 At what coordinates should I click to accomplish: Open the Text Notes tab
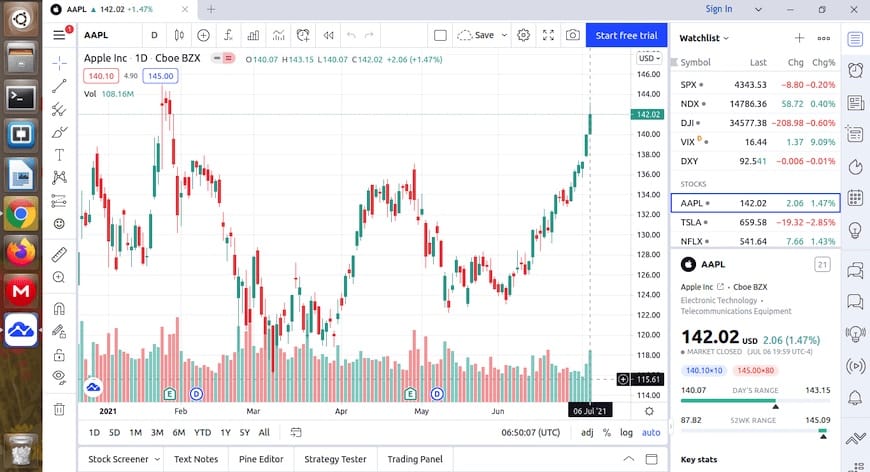click(196, 459)
